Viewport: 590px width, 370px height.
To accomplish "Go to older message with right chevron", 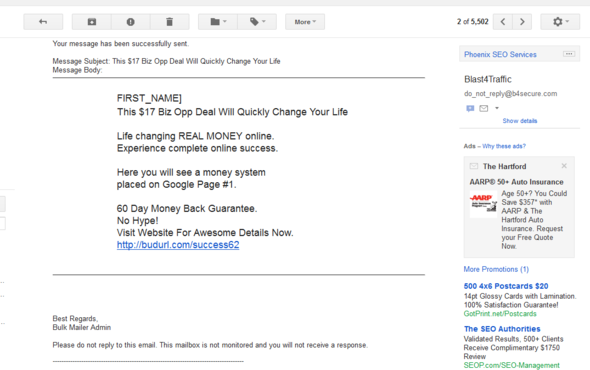I will click(522, 22).
